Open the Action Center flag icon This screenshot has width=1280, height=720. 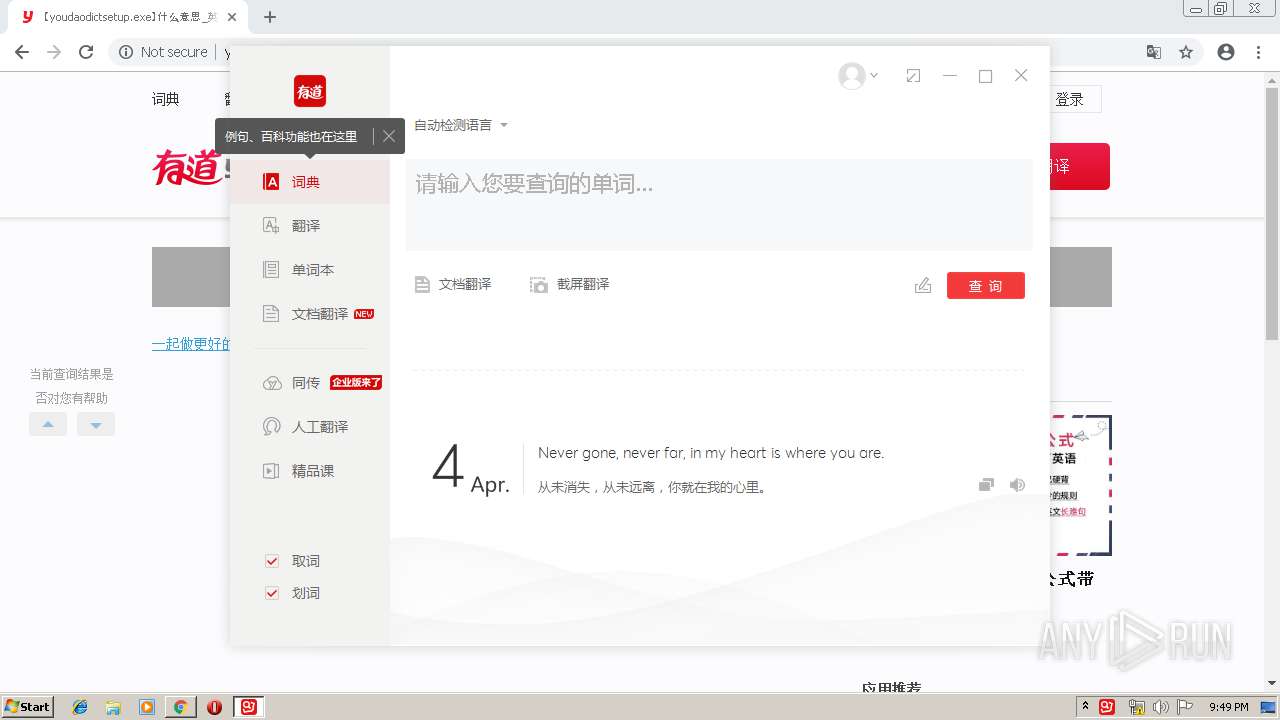(x=1185, y=707)
